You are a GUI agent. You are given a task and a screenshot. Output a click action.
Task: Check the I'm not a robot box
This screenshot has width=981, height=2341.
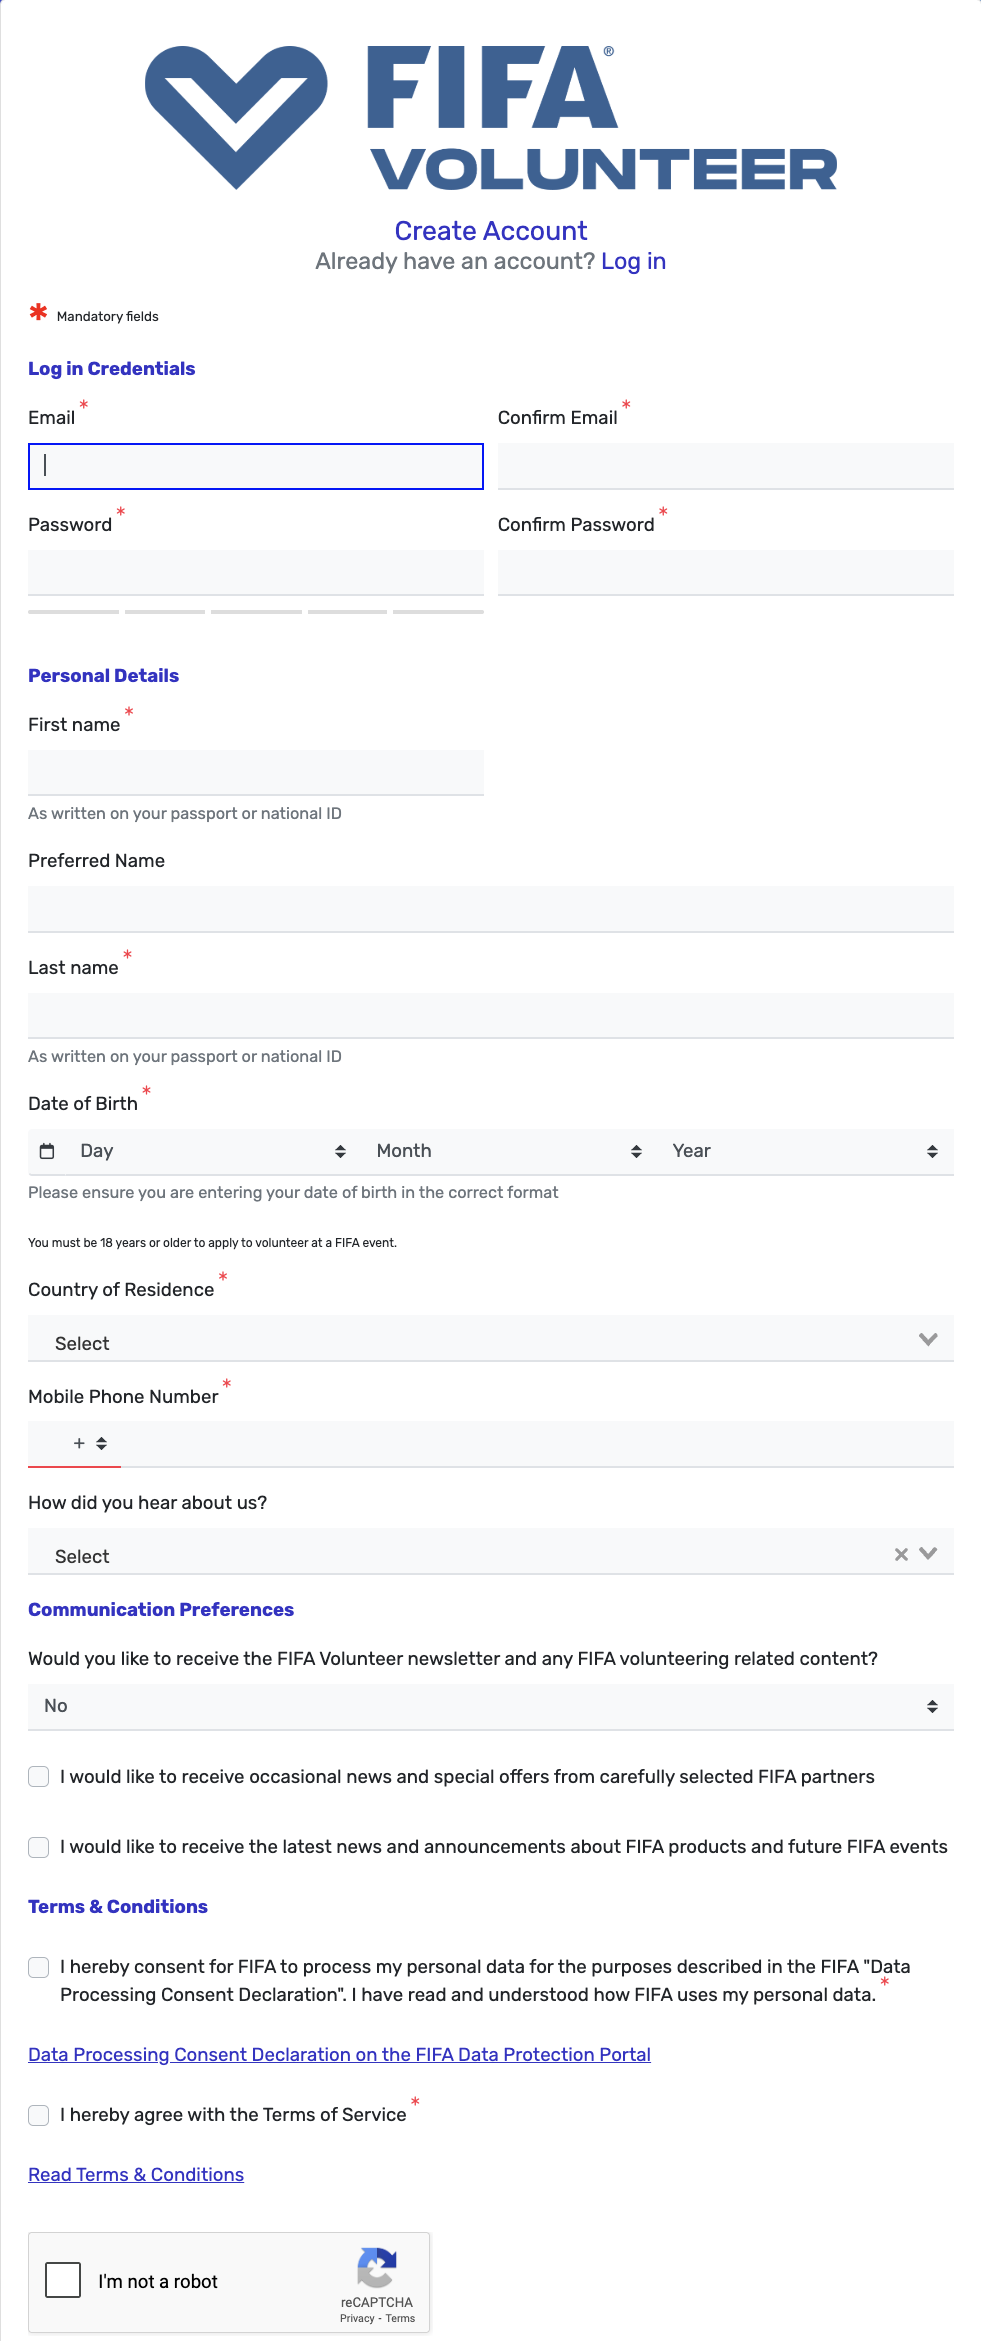pyautogui.click(x=63, y=2280)
